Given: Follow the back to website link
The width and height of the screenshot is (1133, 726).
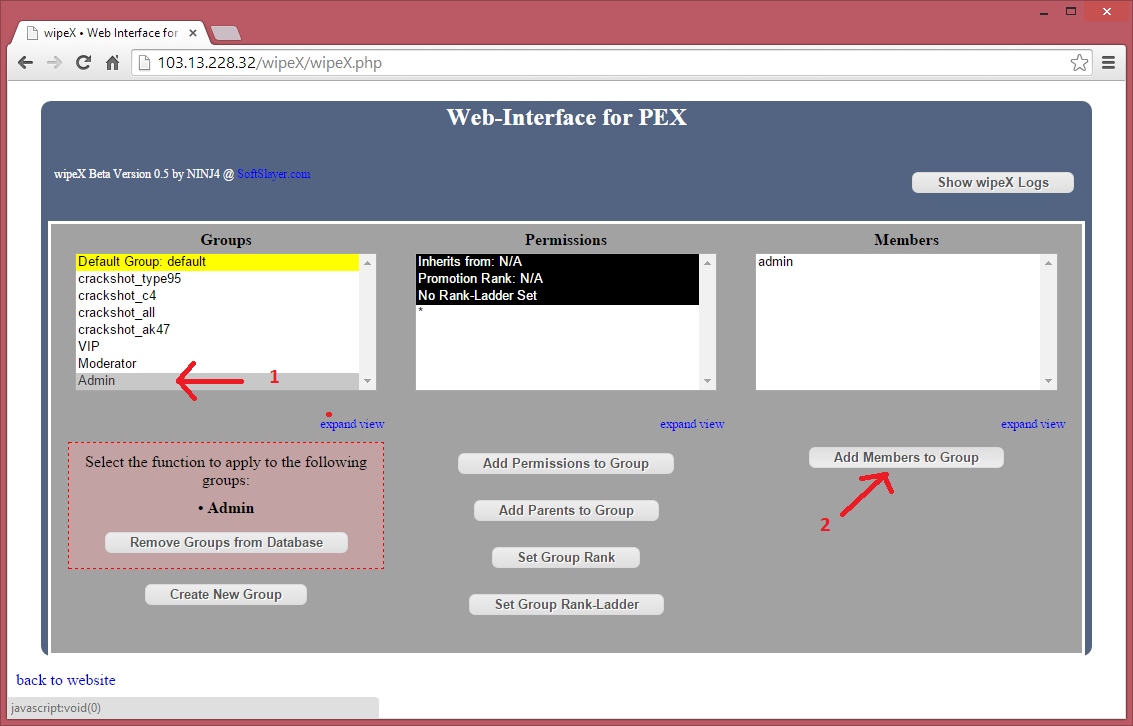Looking at the screenshot, I should (x=66, y=680).
